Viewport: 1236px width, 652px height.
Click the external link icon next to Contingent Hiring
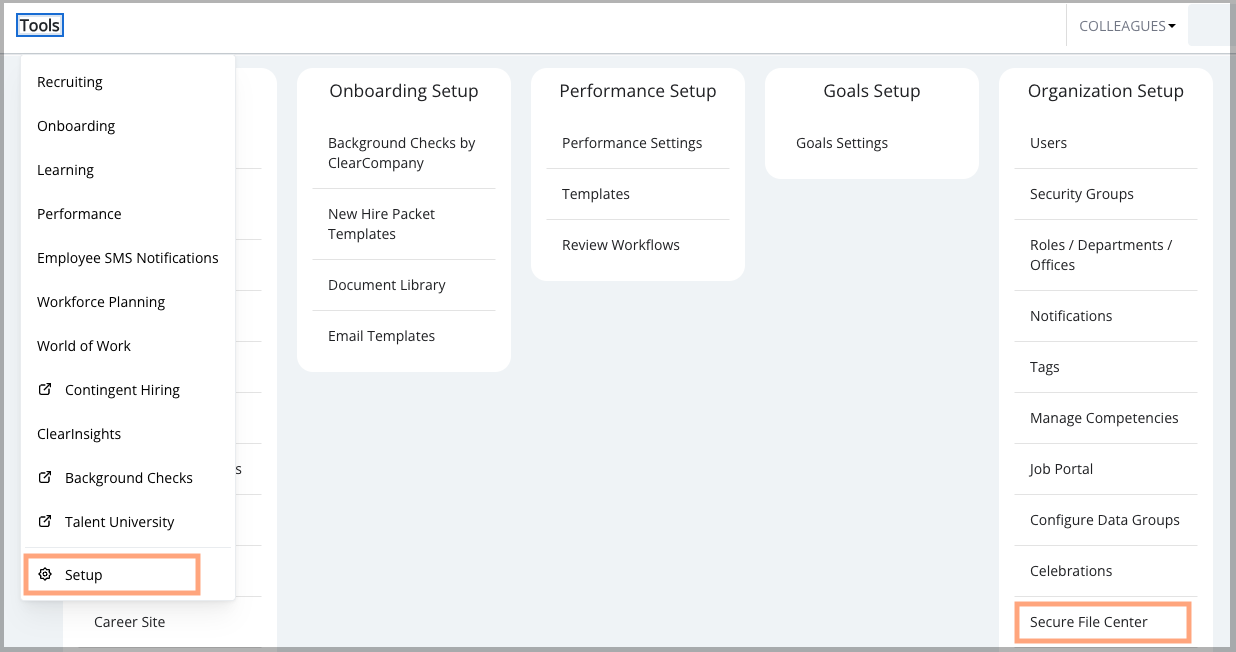(x=44, y=389)
